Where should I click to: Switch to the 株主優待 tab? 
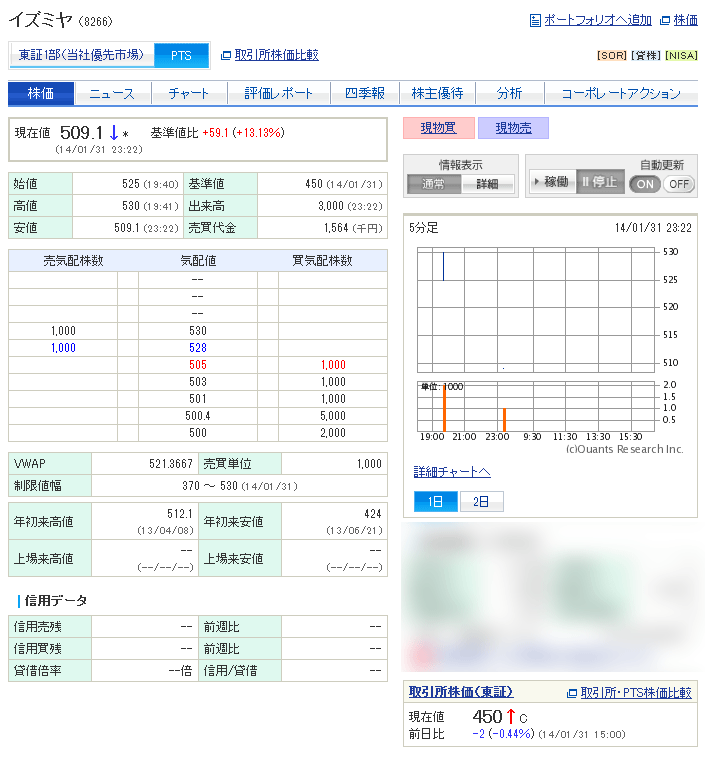pyautogui.click(x=438, y=93)
